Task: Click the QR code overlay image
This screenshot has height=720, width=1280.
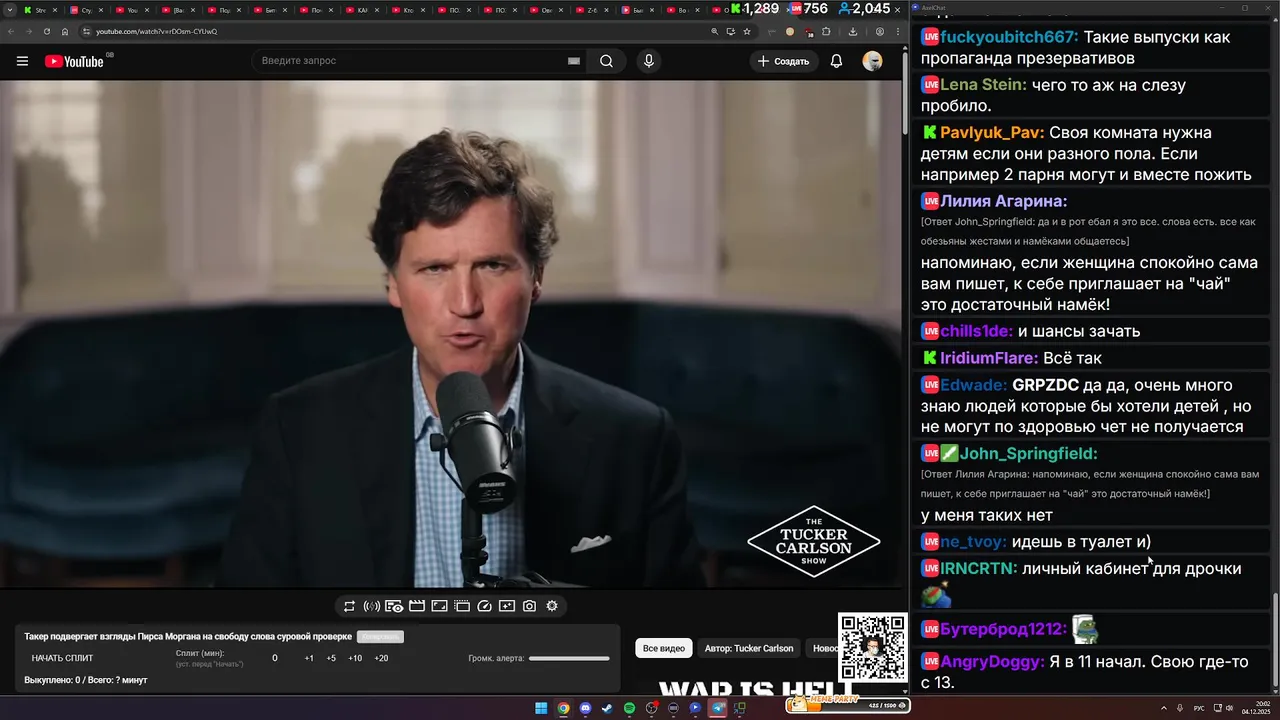Action: point(873,647)
